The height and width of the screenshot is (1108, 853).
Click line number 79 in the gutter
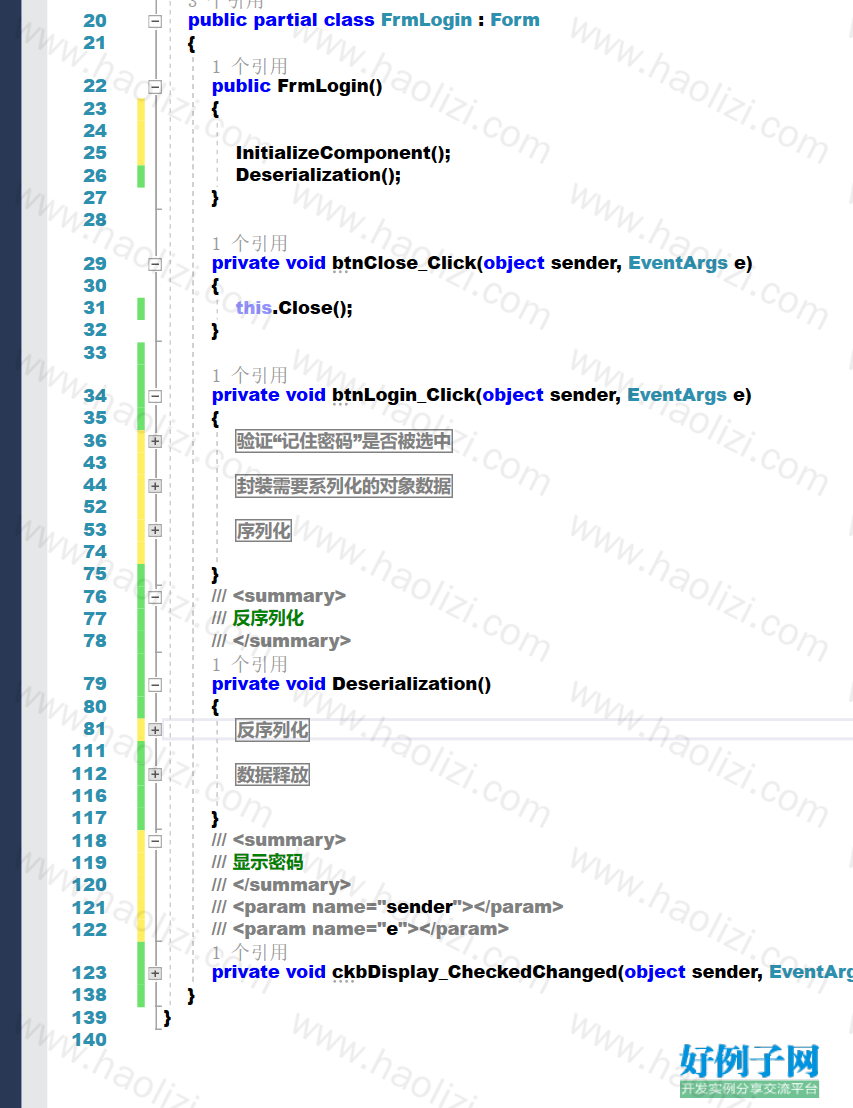(95, 684)
